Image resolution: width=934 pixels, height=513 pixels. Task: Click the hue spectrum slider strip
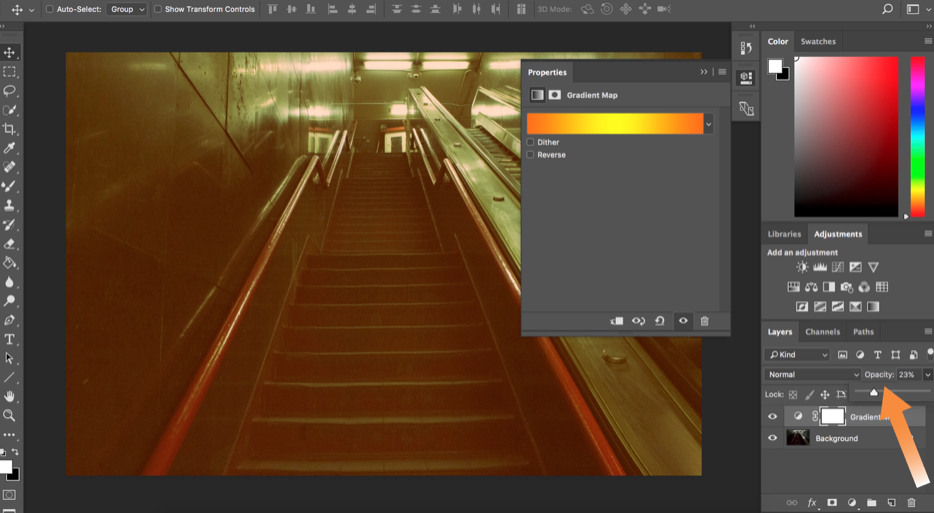[917, 136]
